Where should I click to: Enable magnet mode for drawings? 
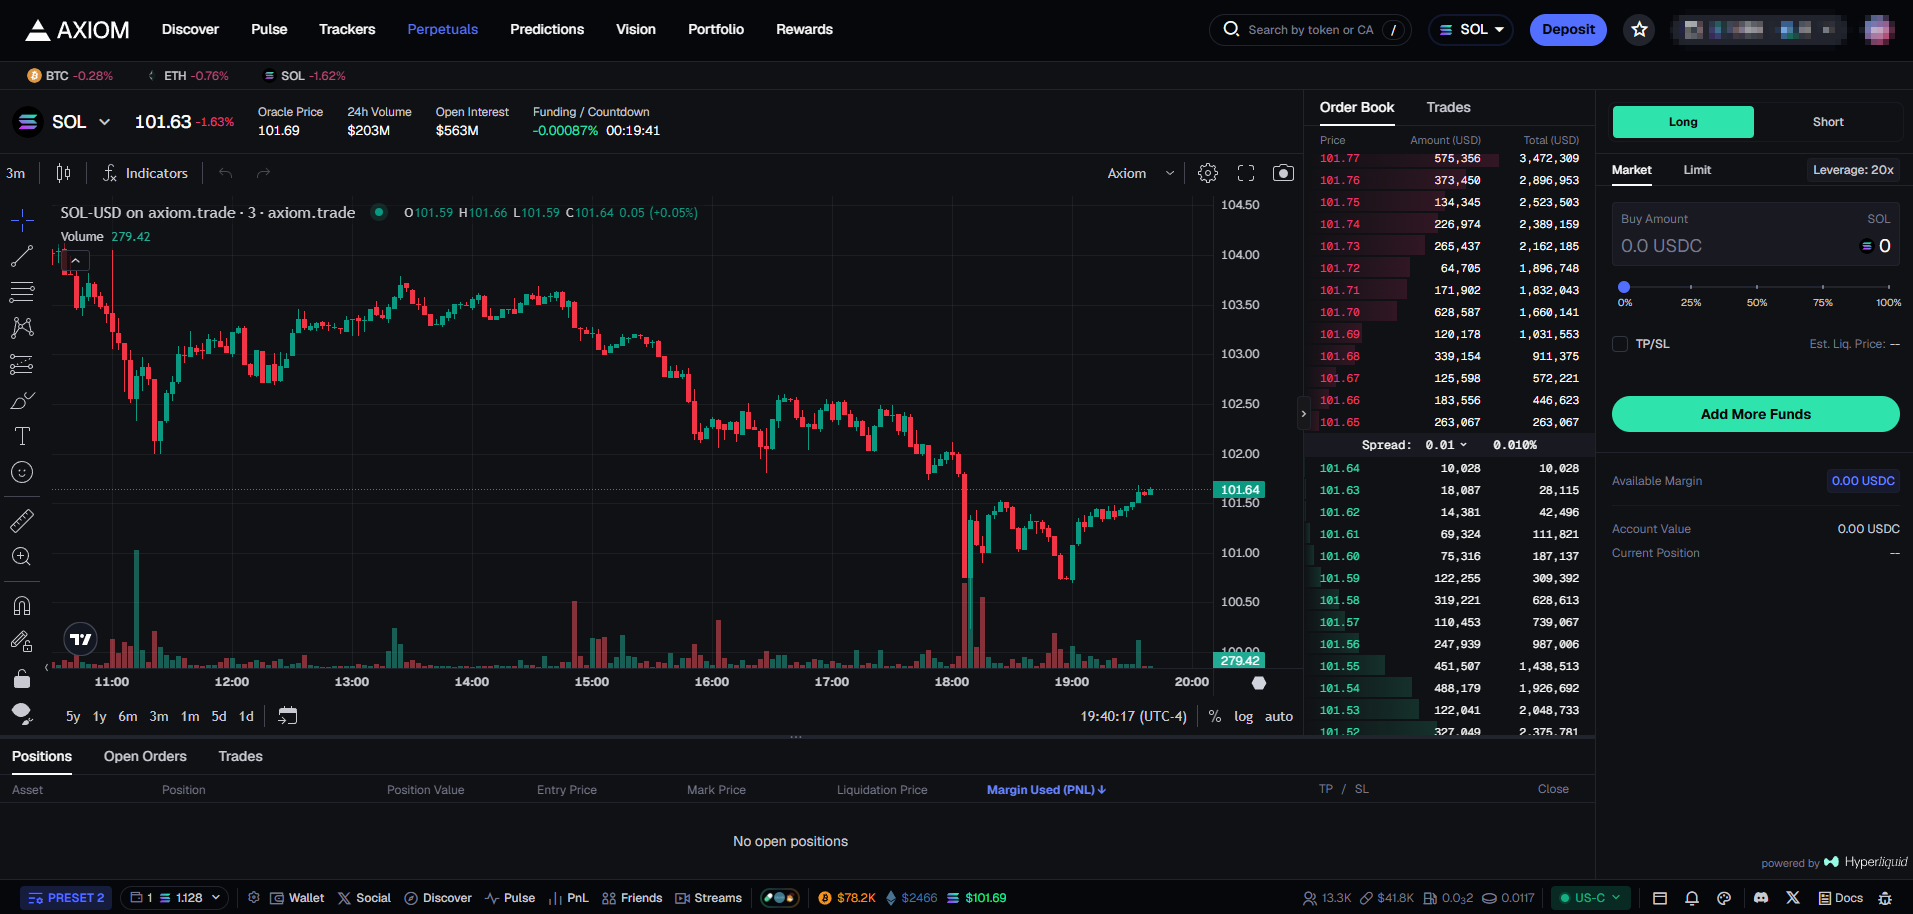(22, 606)
